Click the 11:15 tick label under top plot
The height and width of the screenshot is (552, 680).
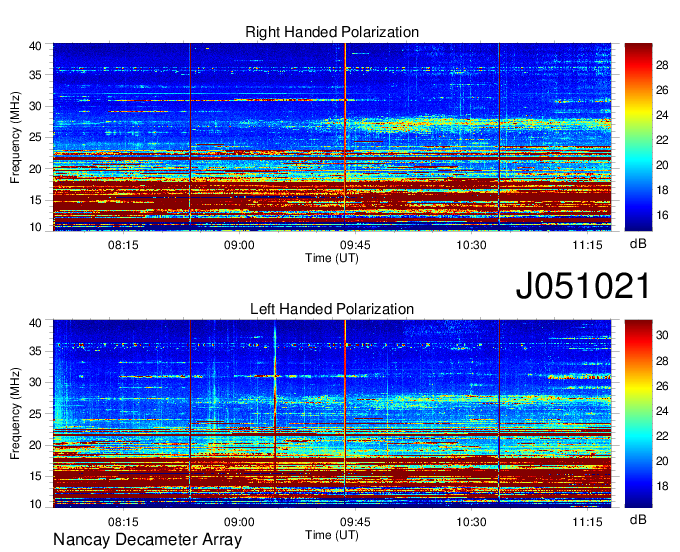(587, 245)
